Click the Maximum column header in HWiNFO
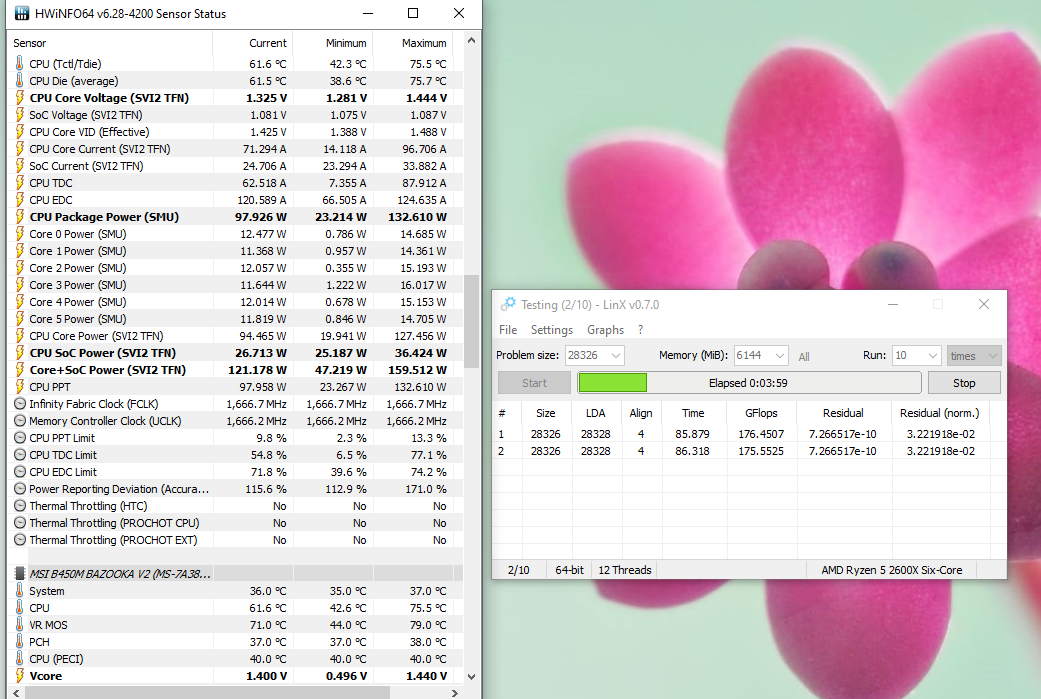 (413, 43)
